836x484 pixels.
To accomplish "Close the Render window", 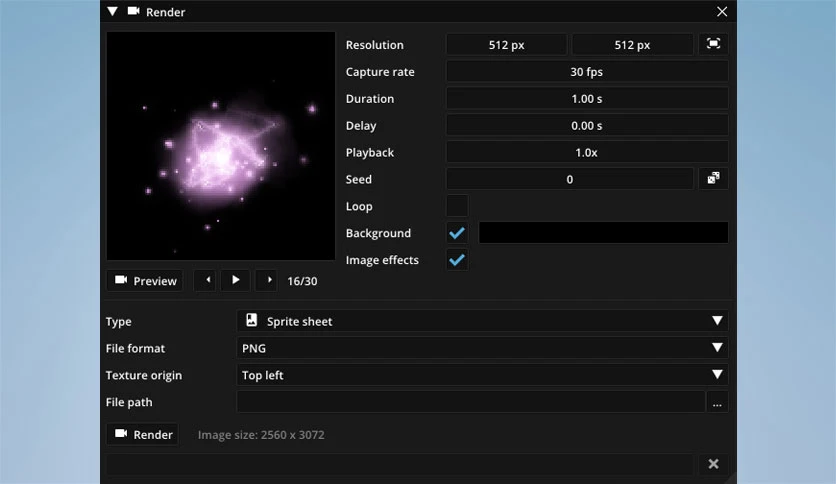I will (722, 12).
